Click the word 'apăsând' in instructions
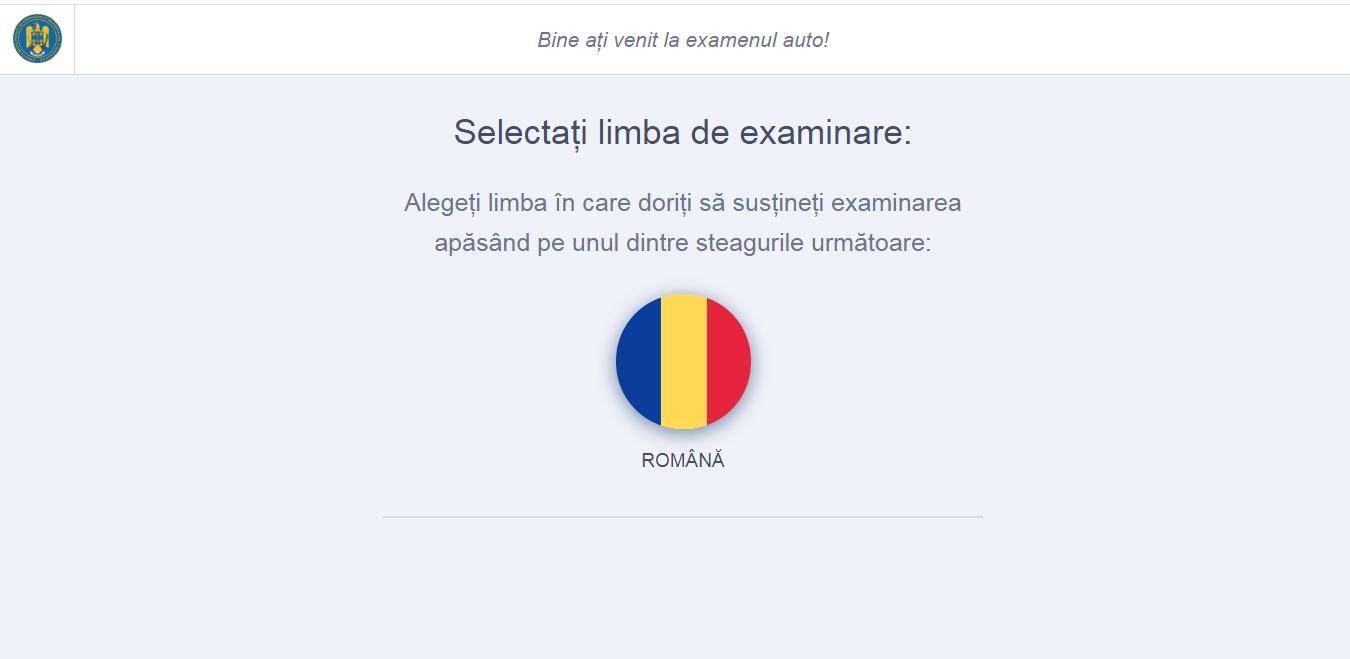The image size is (1350, 659). pos(482,243)
